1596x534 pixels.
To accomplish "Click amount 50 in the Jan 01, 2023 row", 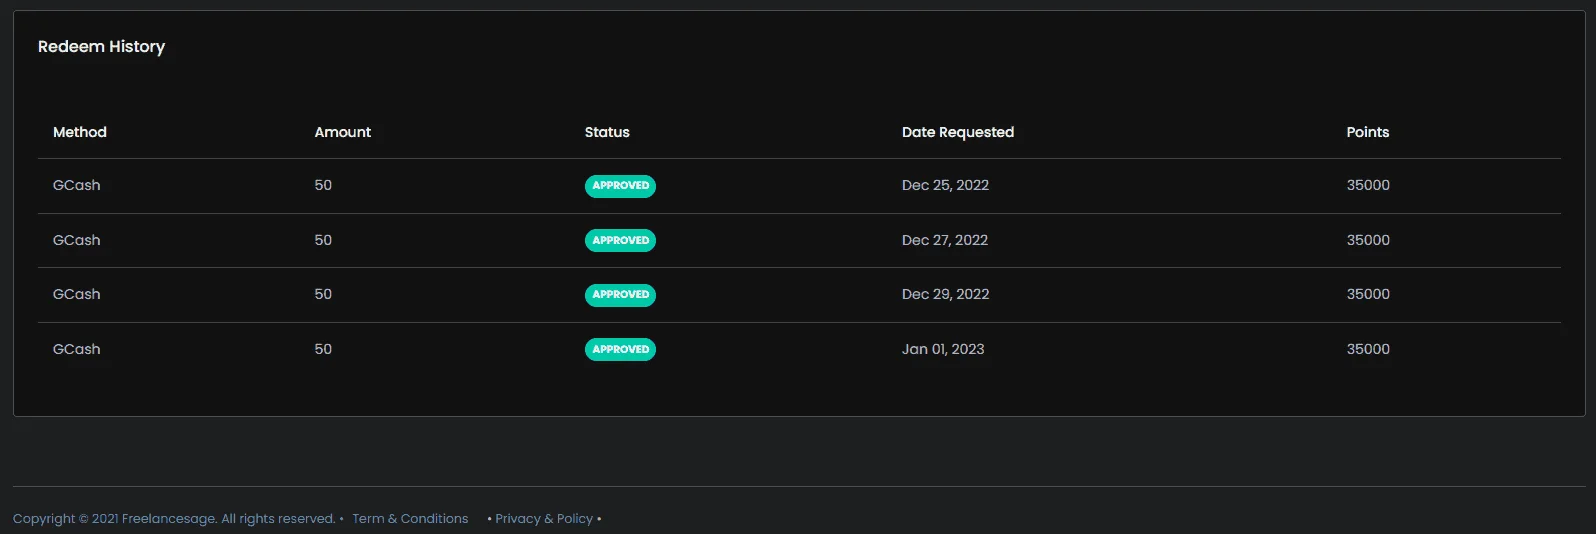I will coord(323,349).
